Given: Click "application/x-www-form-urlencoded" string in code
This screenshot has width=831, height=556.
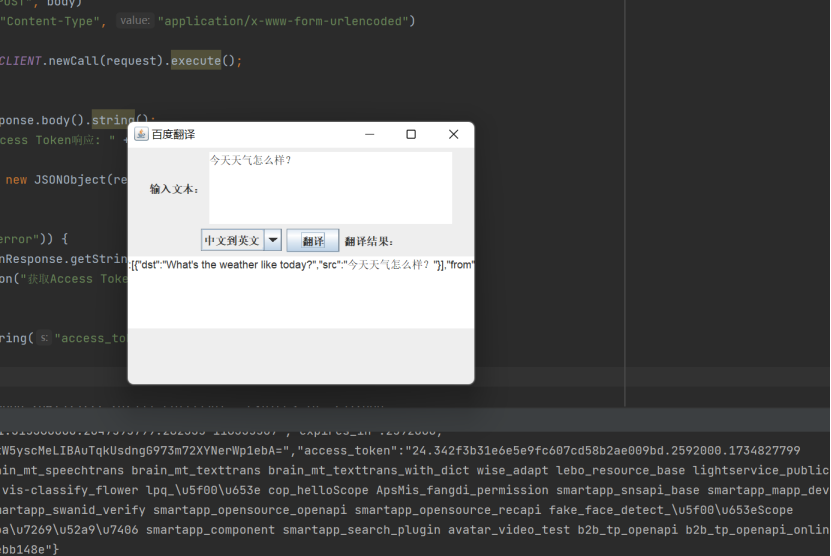Looking at the screenshot, I should [x=284, y=21].
